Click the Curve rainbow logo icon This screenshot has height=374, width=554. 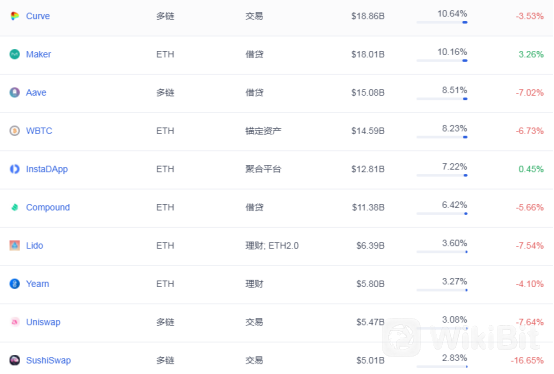[14, 16]
